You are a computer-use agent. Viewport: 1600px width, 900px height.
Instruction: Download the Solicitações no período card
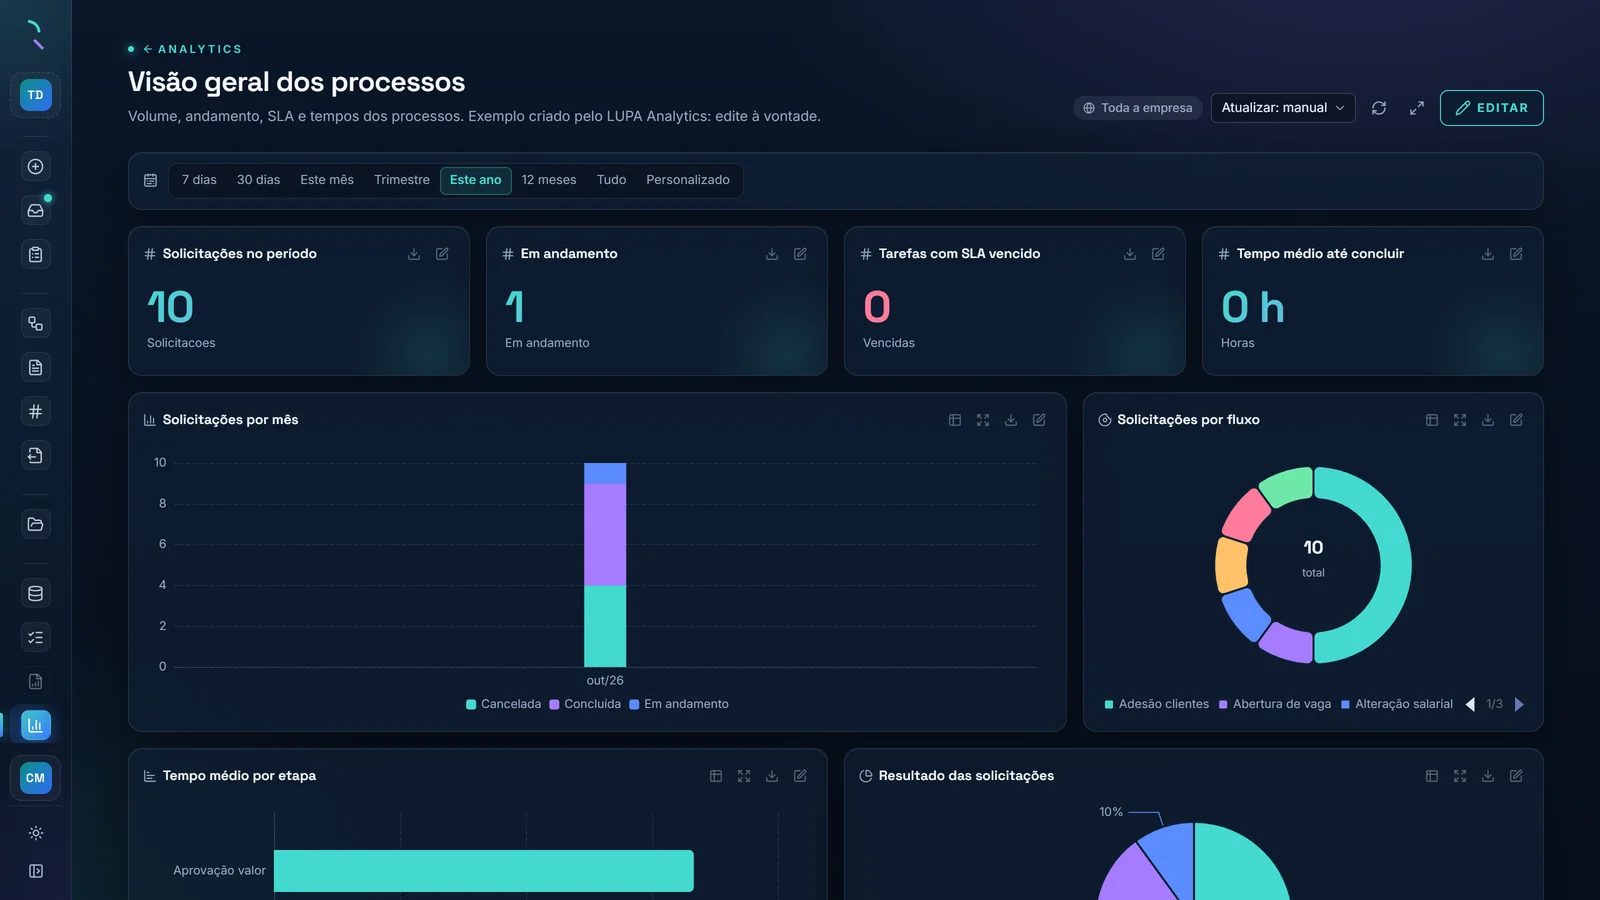pyautogui.click(x=414, y=254)
